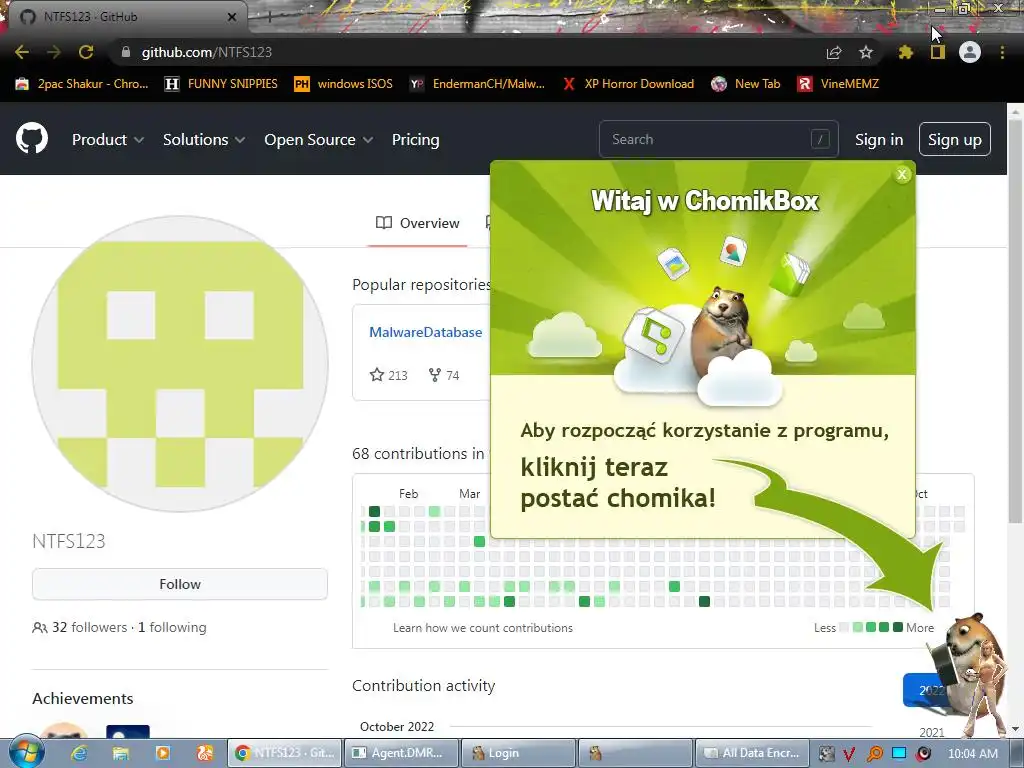Go back with the browser back arrow
Screen dimensions: 1024x768
[x=22, y=52]
